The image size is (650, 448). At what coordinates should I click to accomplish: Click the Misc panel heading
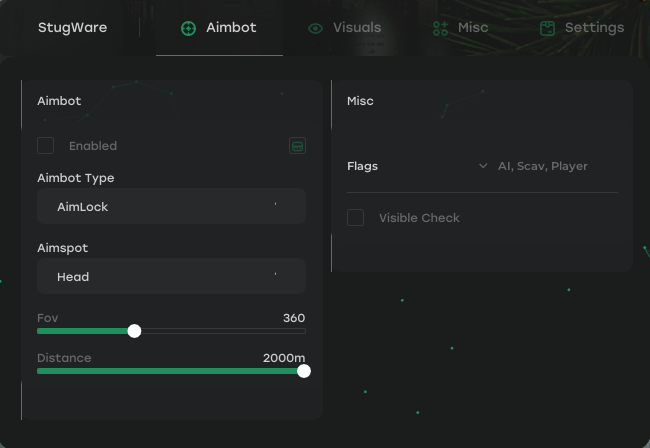coord(360,101)
